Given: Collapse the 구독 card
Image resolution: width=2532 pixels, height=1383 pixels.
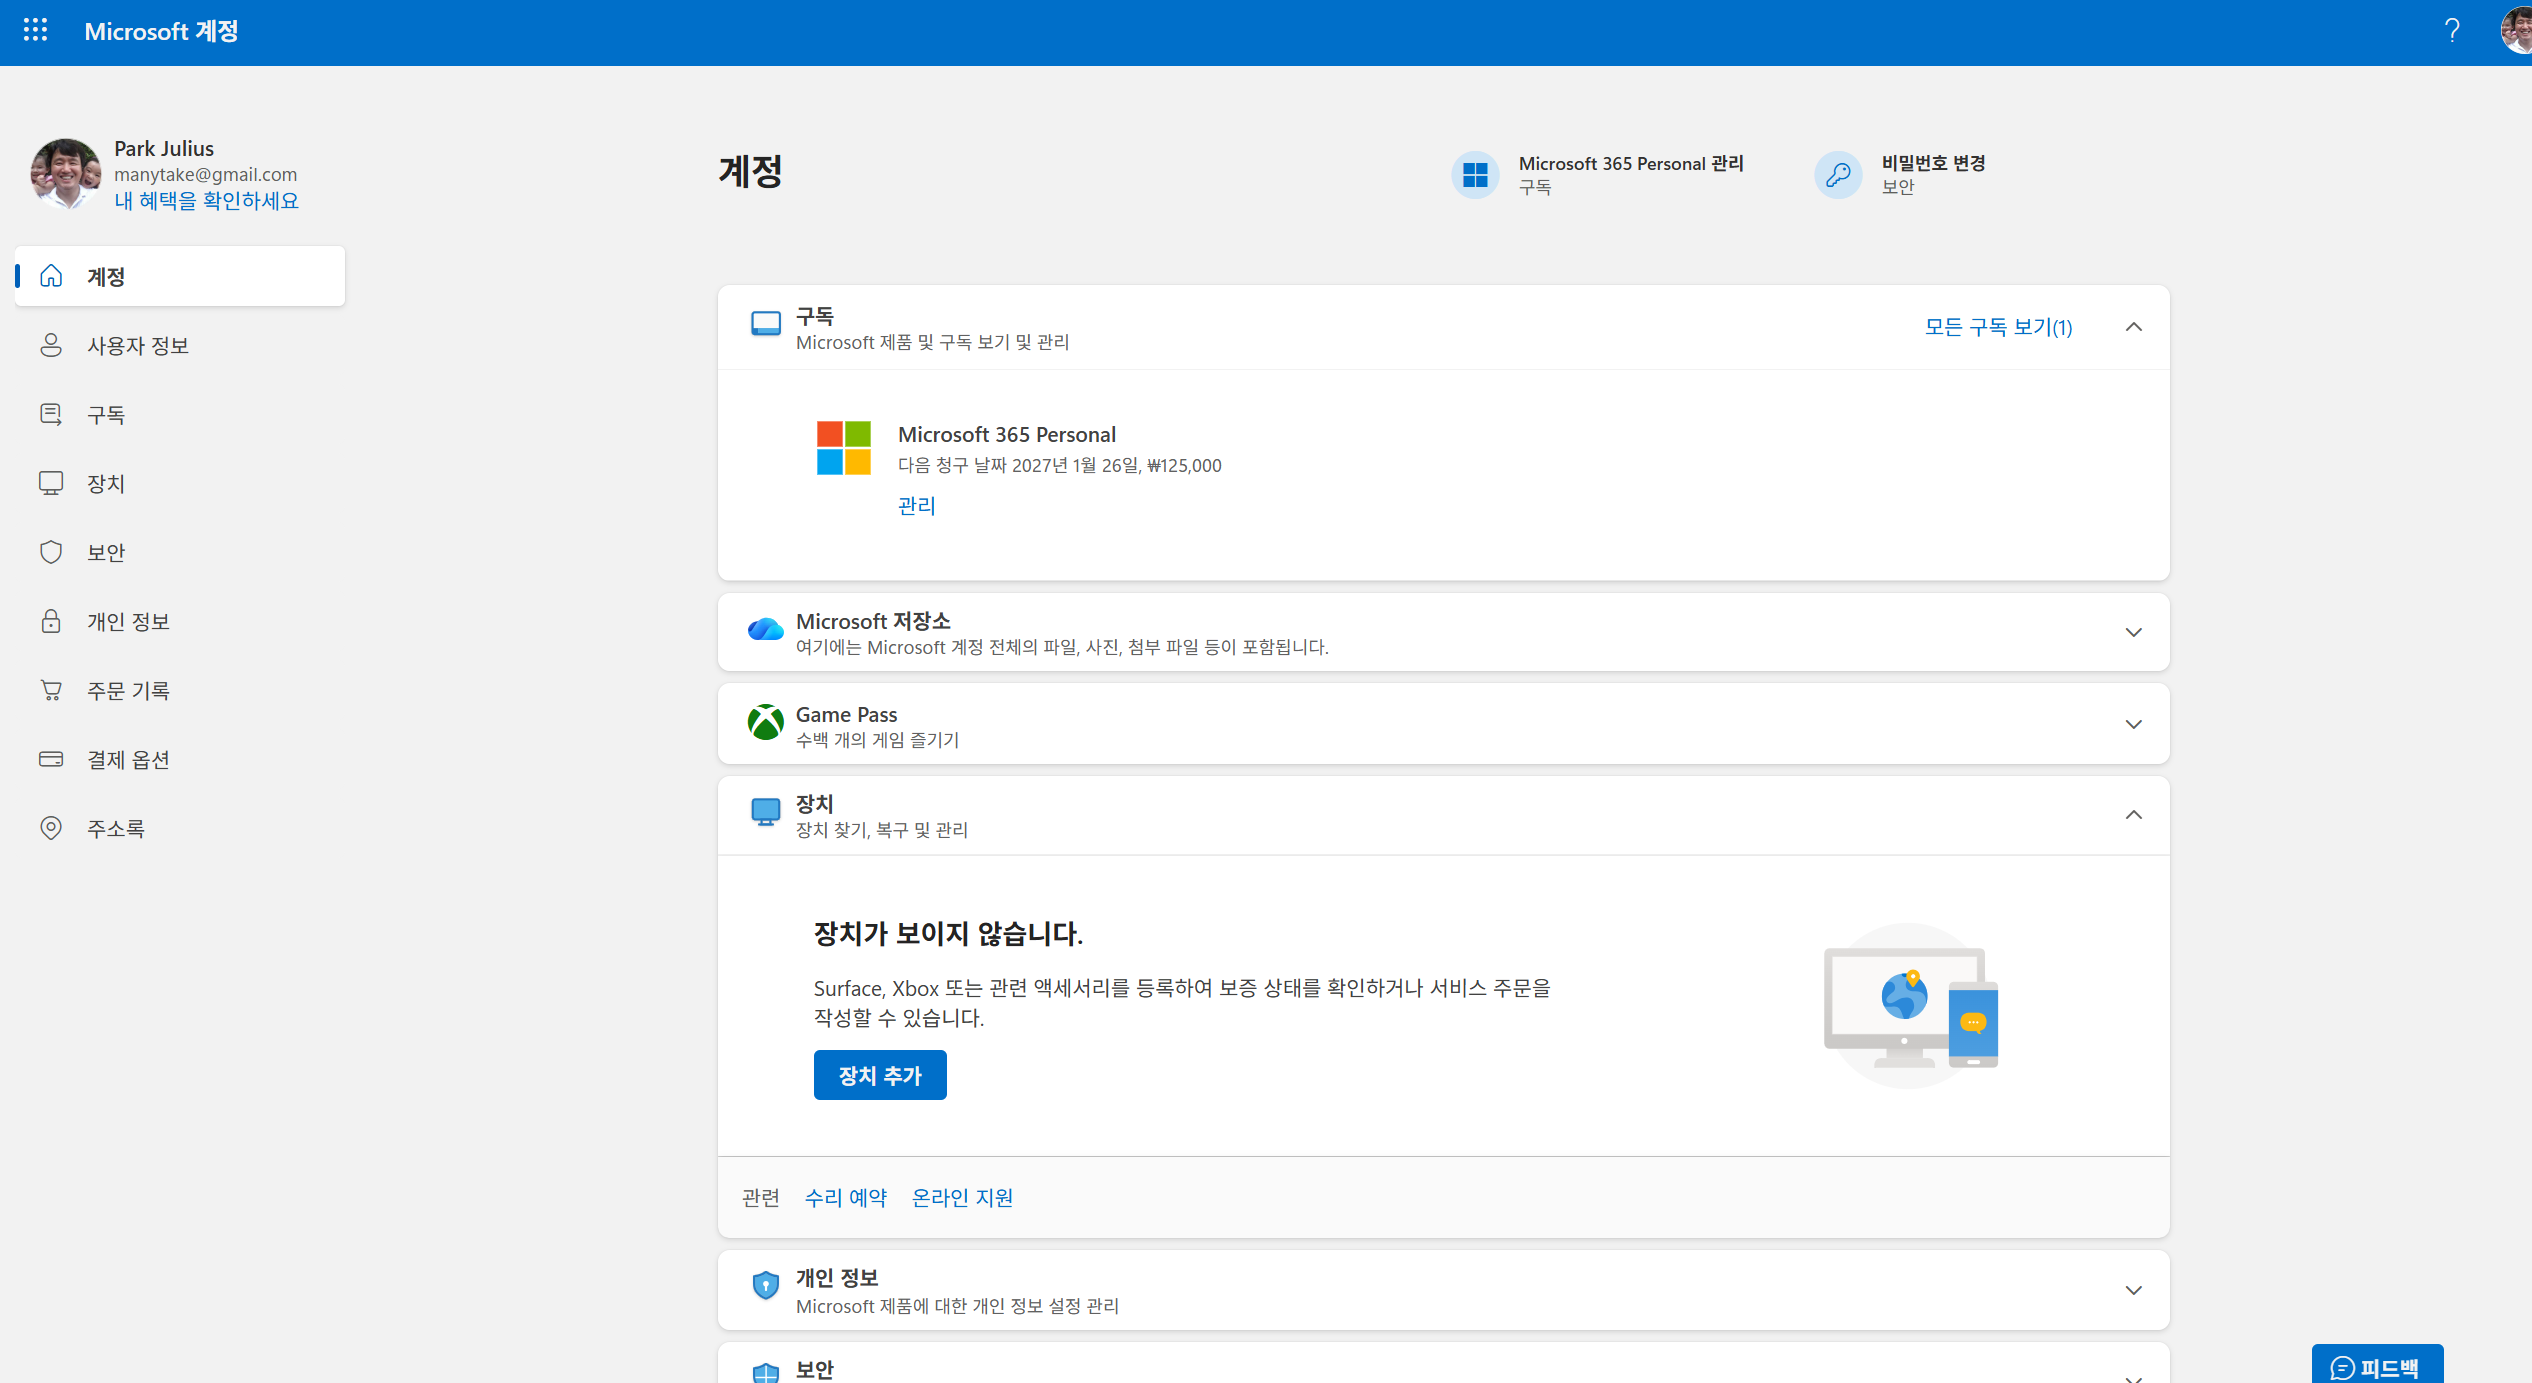Looking at the screenshot, I should [2134, 327].
